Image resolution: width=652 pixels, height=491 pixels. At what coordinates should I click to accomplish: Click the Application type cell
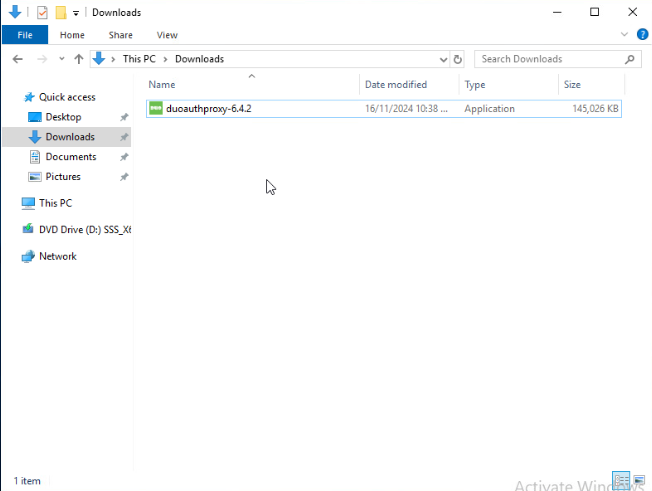click(x=489, y=109)
